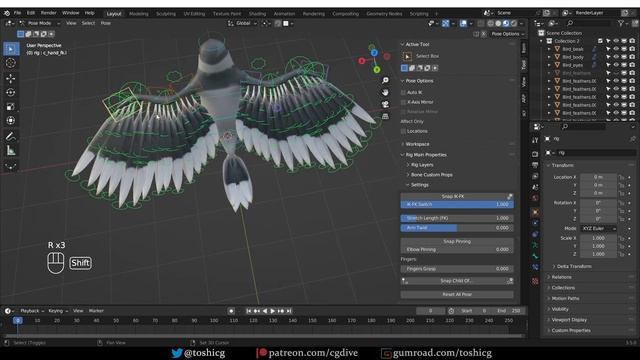
Task: Toggle overlays button in viewport header
Action: pyautogui.click(x=463, y=23)
